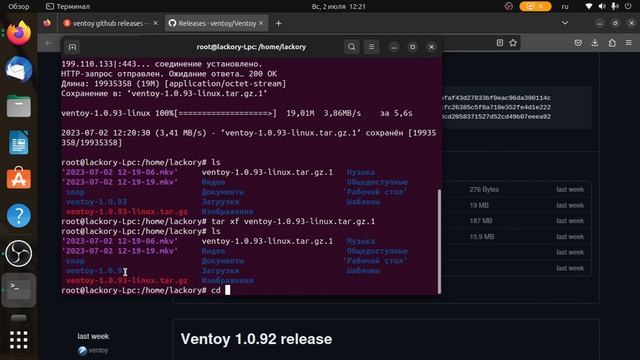Open 'Ventoy 1.0.92 release' heading link
640x360 pixels.
coord(256,339)
